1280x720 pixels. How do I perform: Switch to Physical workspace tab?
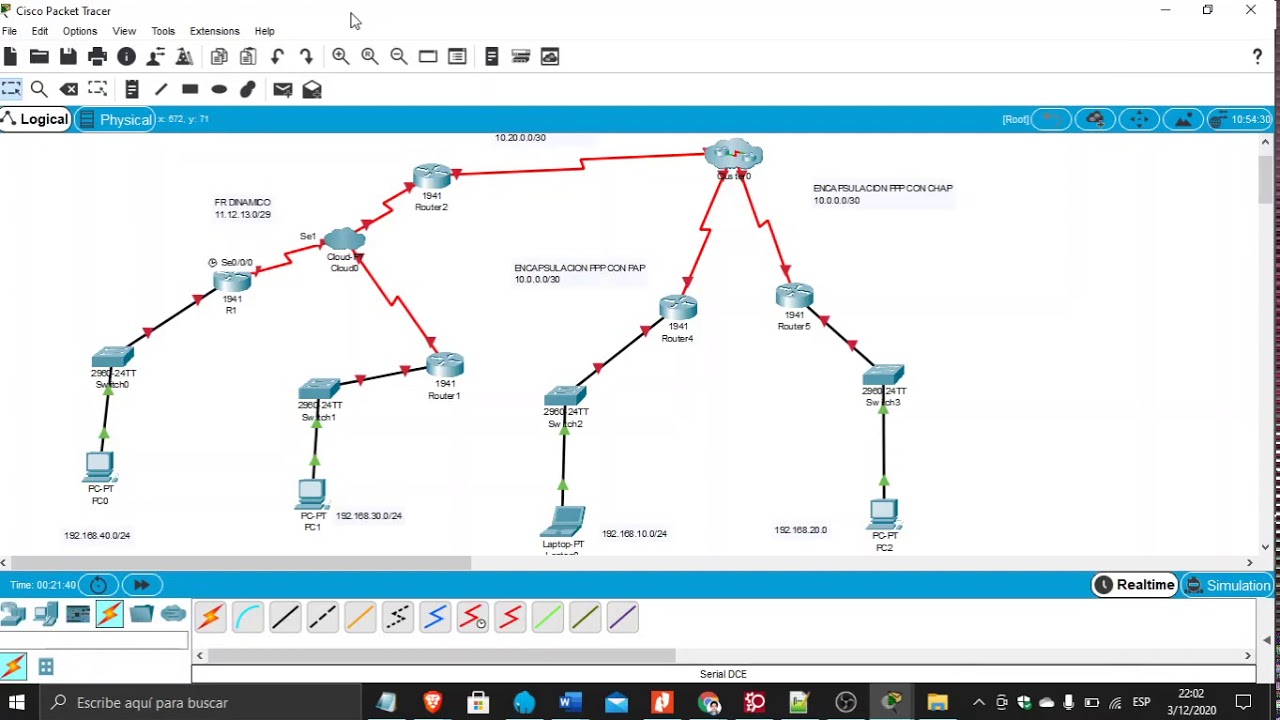pyautogui.click(x=115, y=119)
